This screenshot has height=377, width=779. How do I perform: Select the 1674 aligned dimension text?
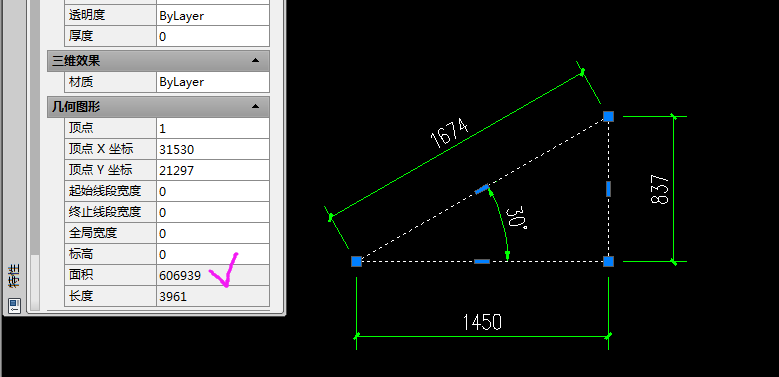[450, 133]
